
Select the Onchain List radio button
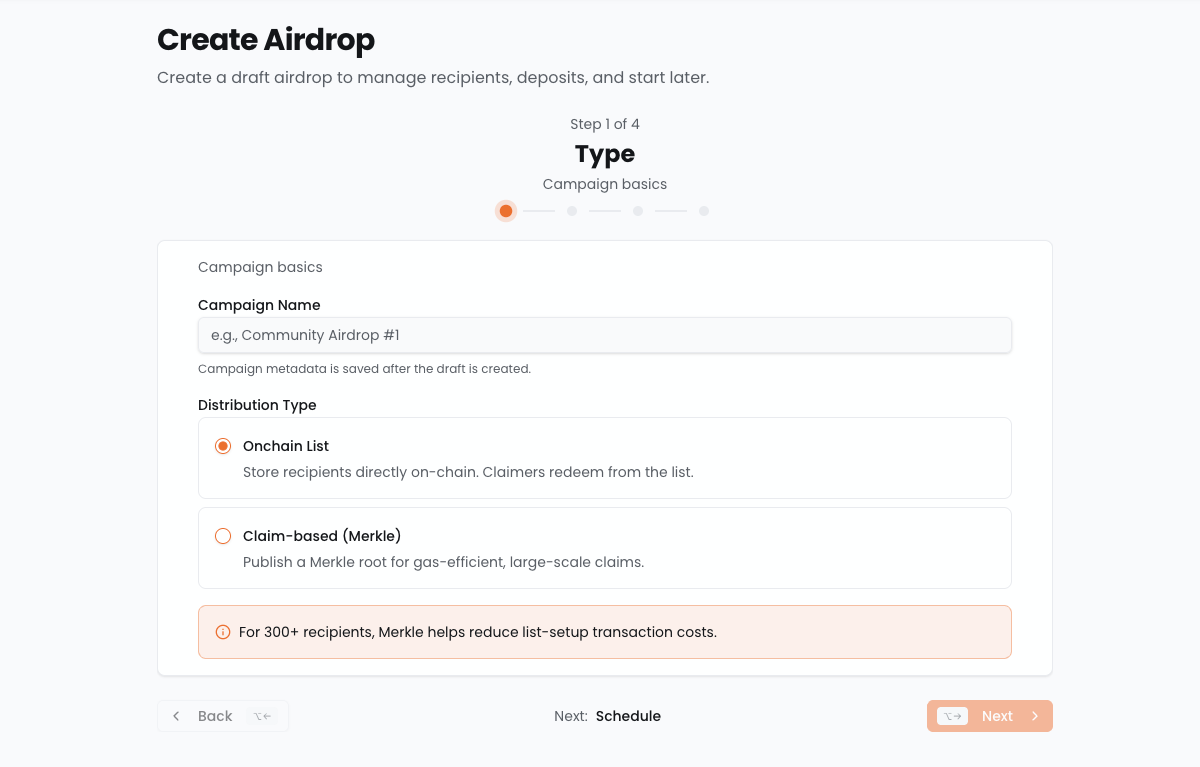[x=223, y=446]
